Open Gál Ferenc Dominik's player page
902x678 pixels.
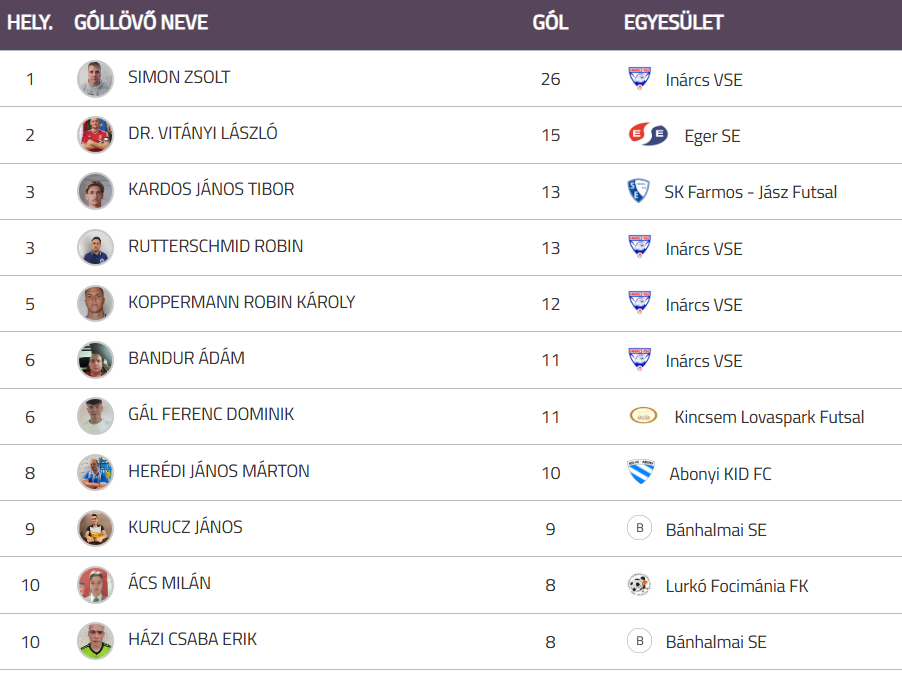(x=211, y=414)
